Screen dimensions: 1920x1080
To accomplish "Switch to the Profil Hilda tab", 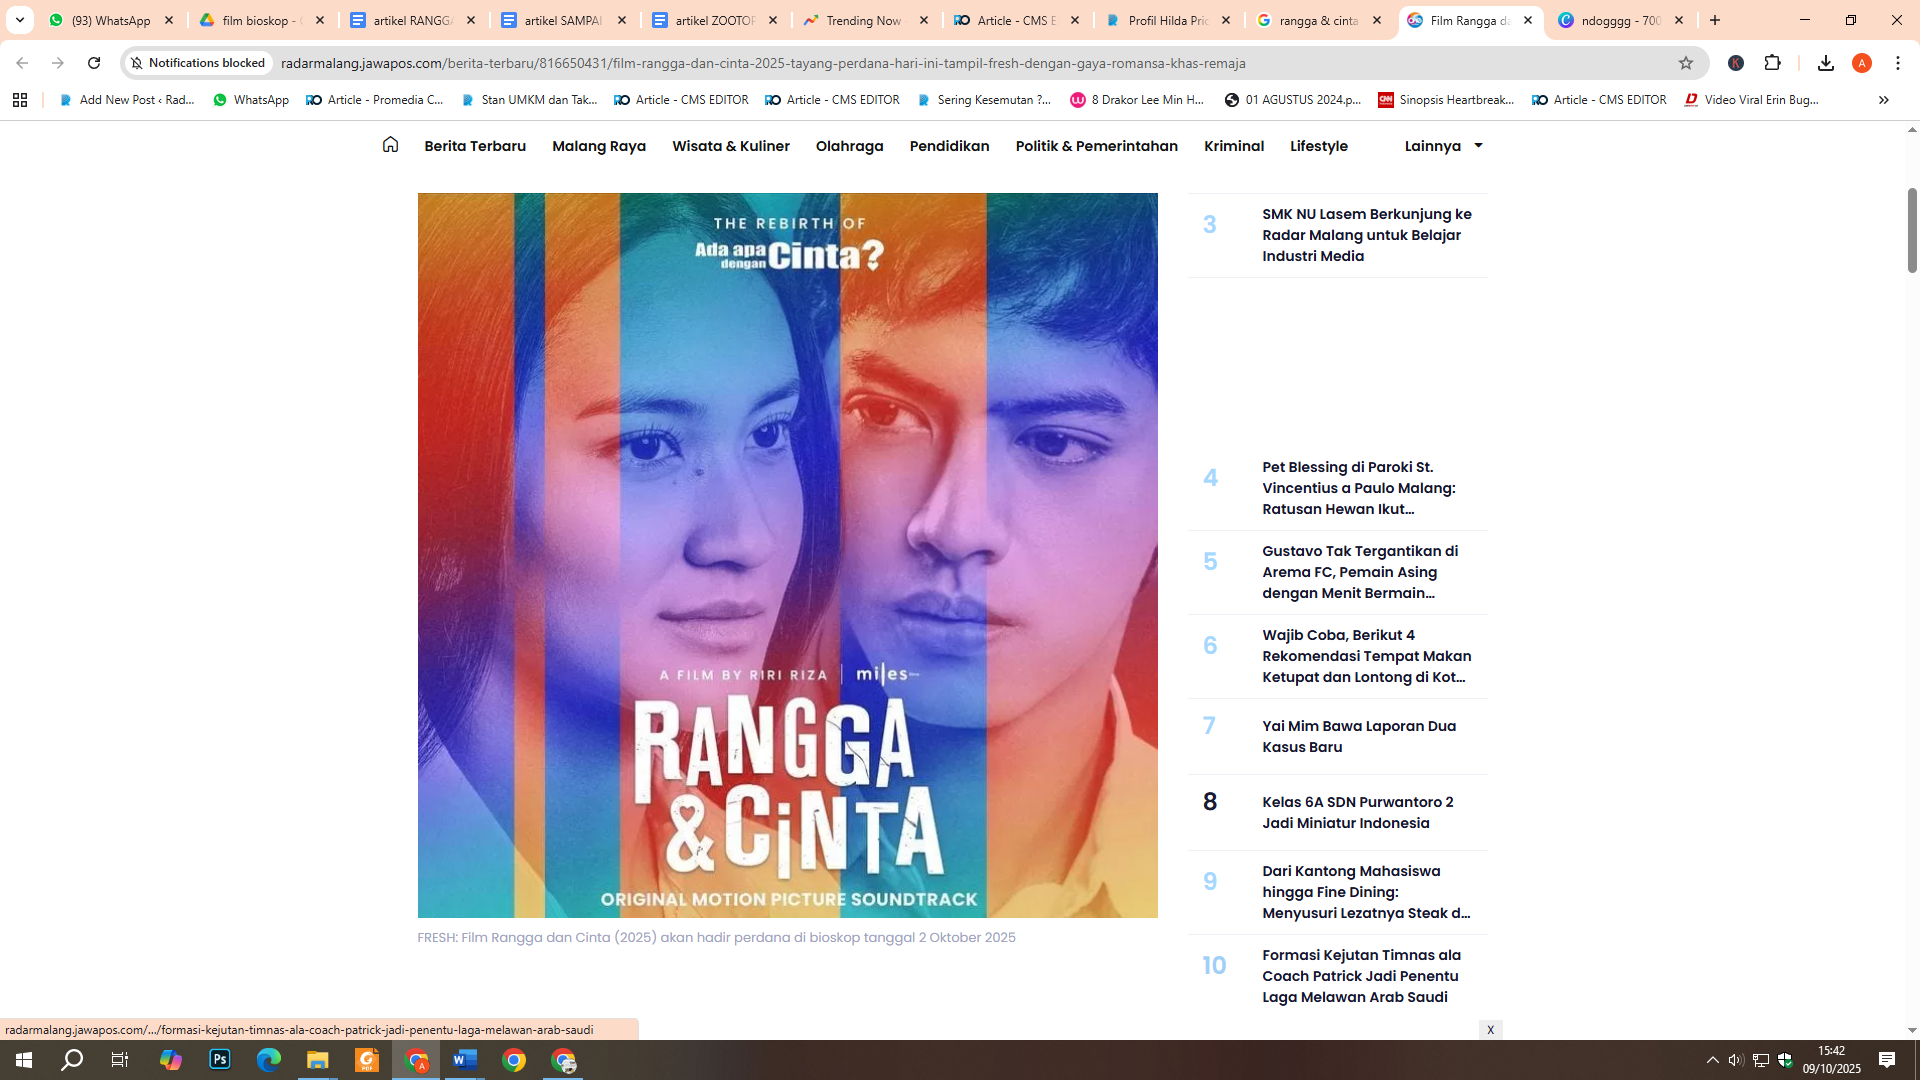I will click(x=1168, y=20).
